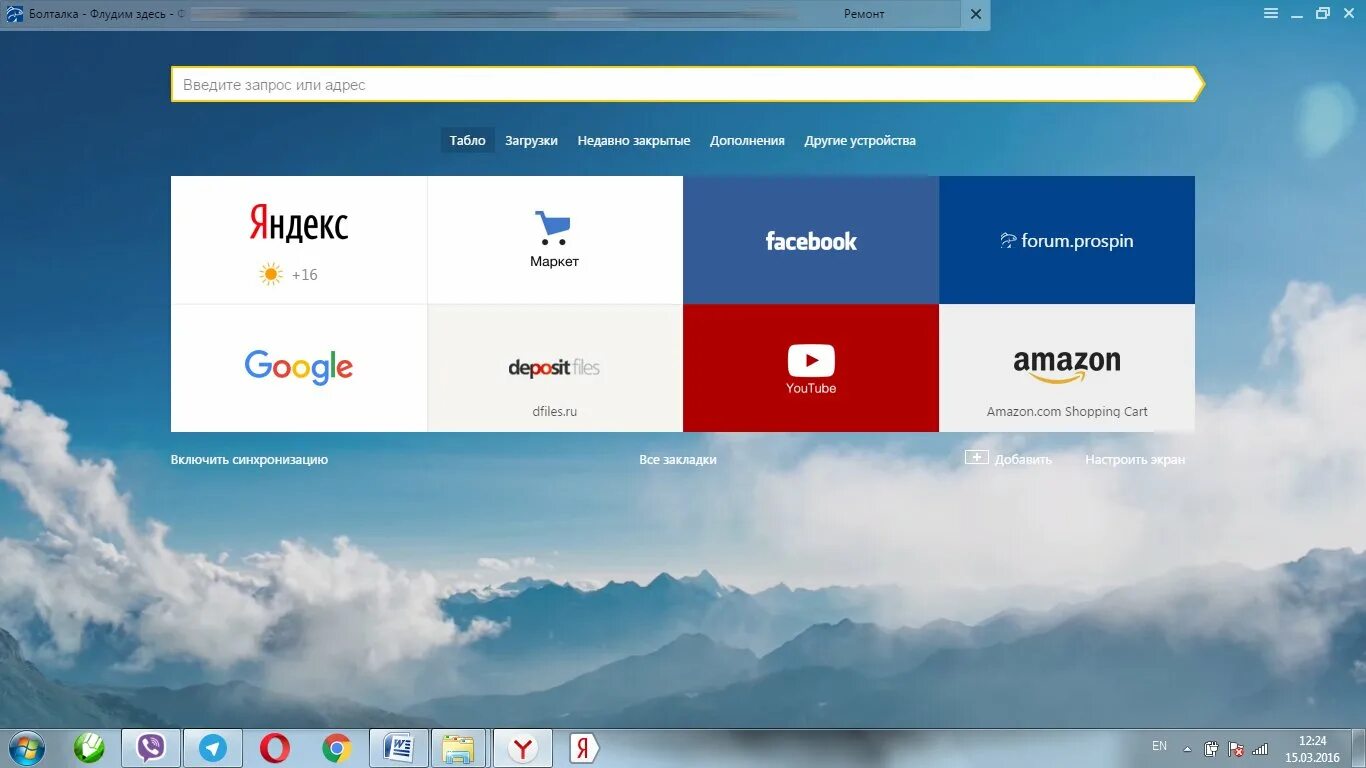Open Microsoft Word from the taskbar

[399, 748]
